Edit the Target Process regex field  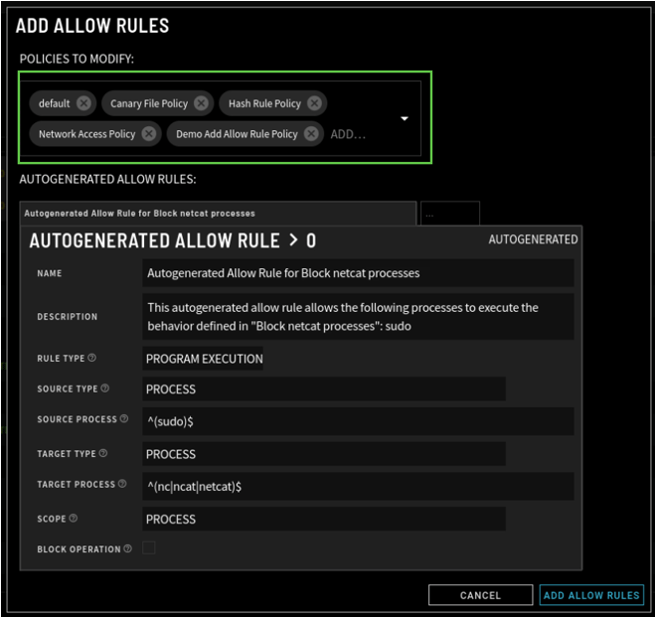pyautogui.click(x=358, y=487)
